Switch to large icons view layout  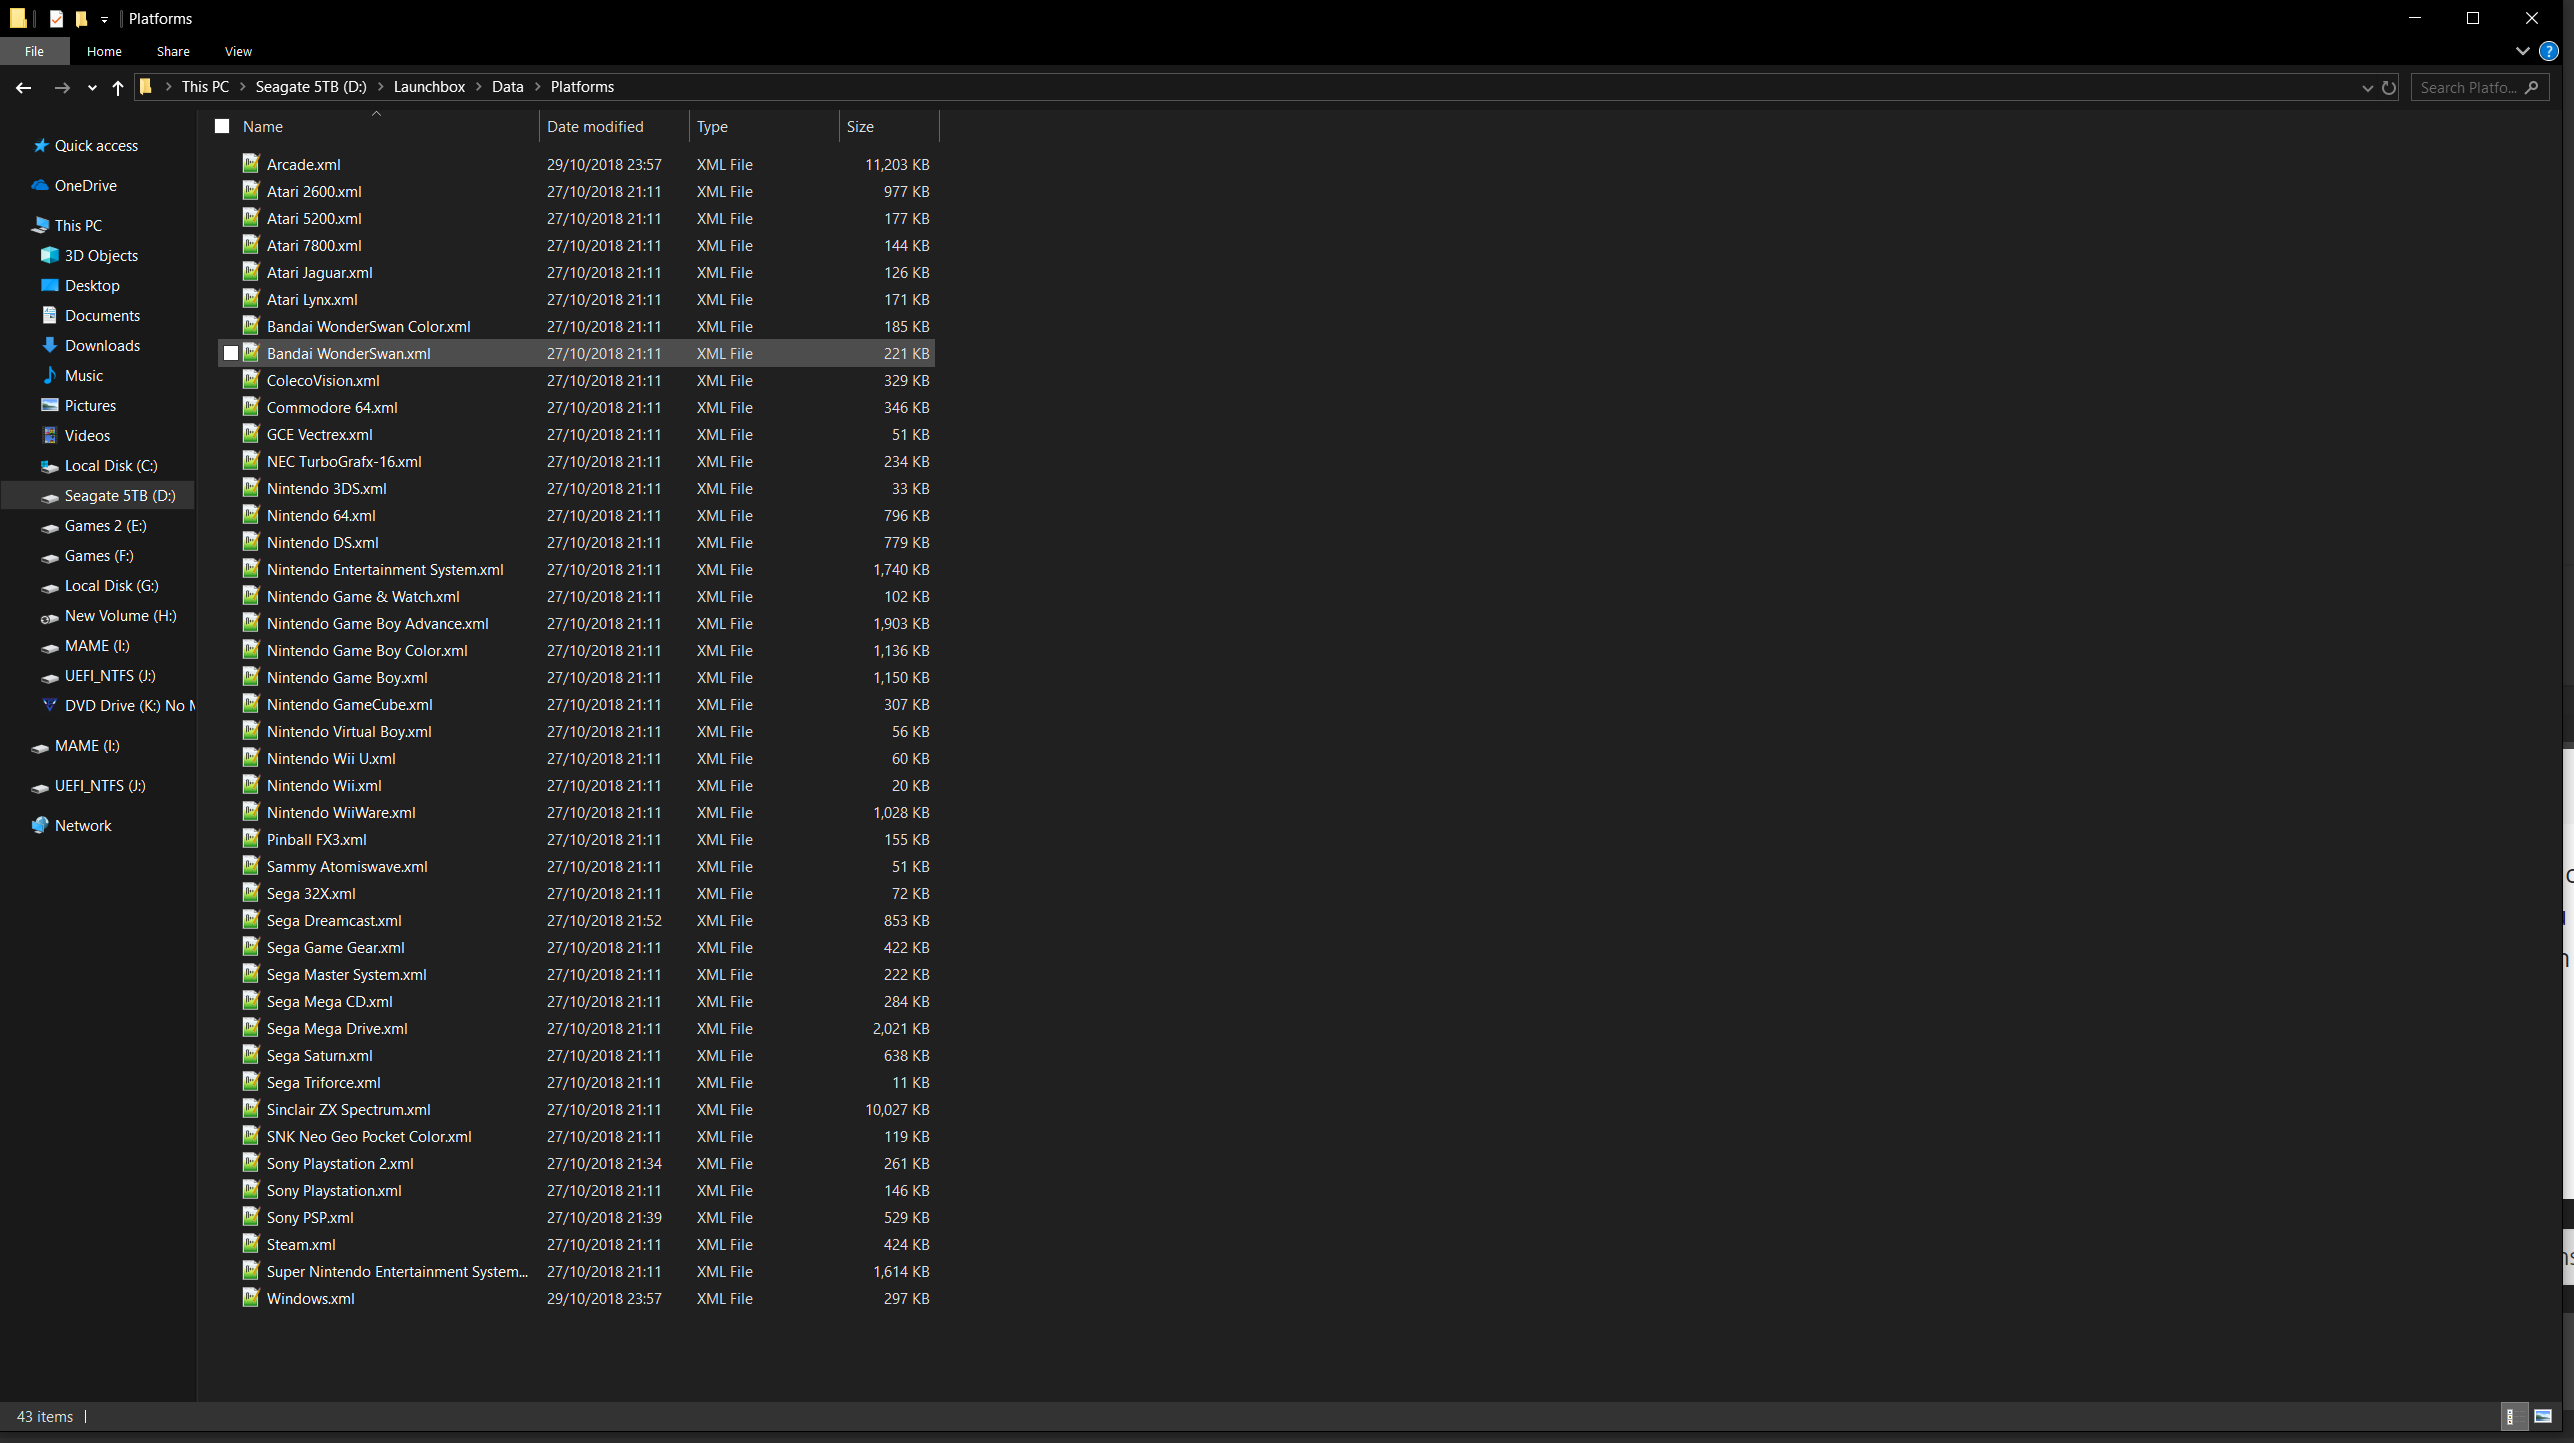click(x=2543, y=1416)
